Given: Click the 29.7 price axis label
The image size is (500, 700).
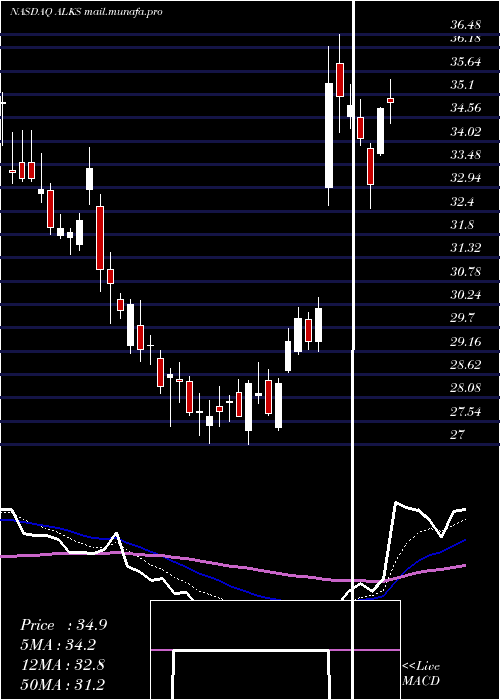Looking at the screenshot, I should coord(462,318).
